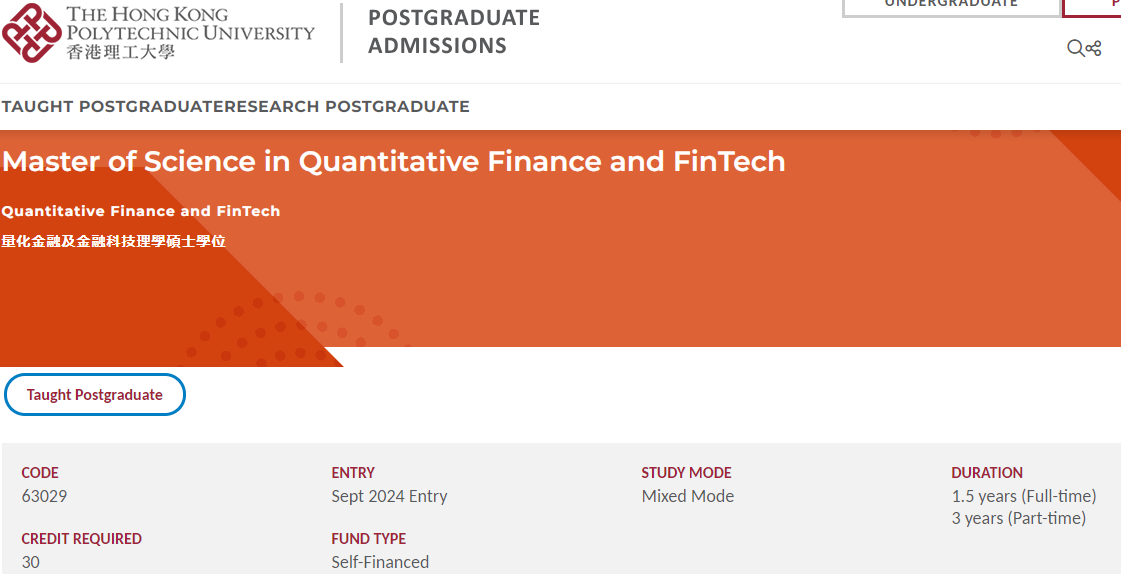Click the Mixed Mode study value
Viewport: 1121px width, 574px height.
pyautogui.click(x=687, y=496)
